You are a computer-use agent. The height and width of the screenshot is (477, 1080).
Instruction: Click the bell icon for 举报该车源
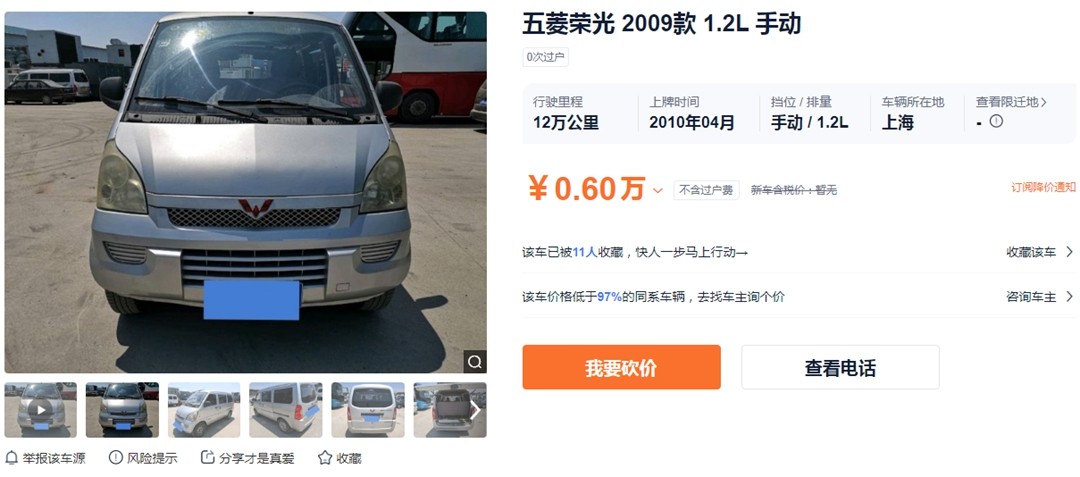[11, 458]
